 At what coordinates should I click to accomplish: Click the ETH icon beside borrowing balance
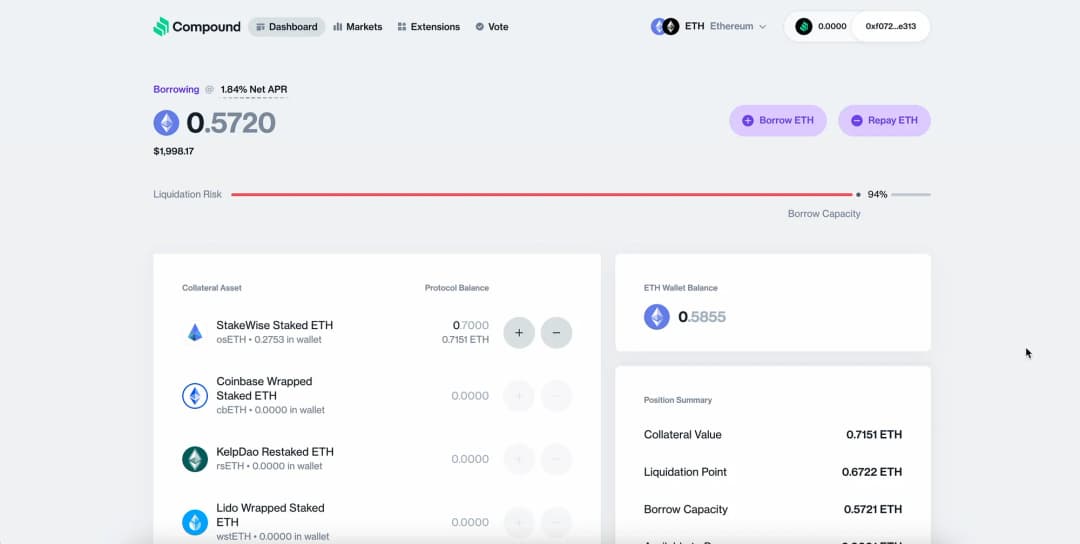pyautogui.click(x=166, y=123)
